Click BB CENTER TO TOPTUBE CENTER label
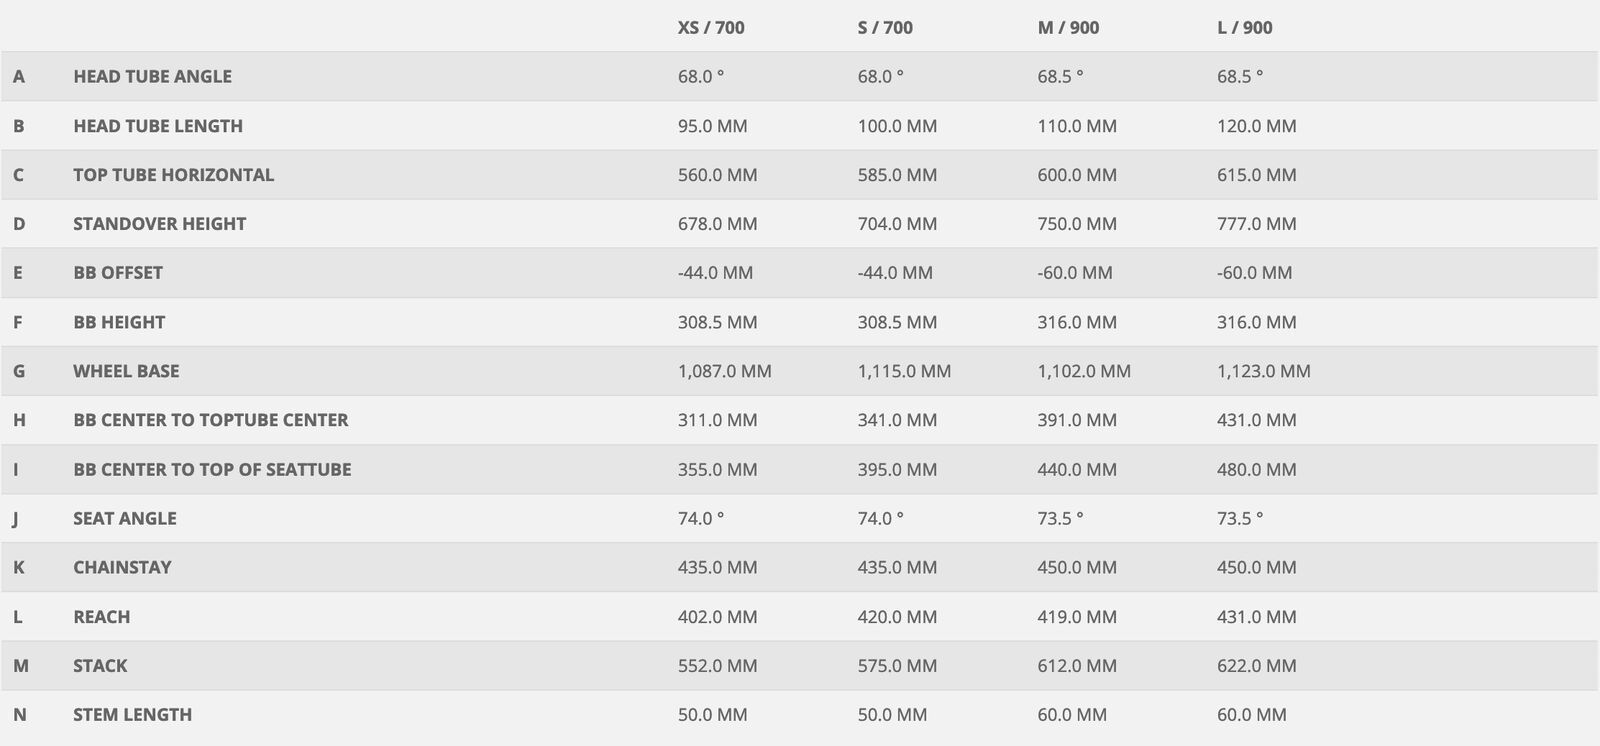The height and width of the screenshot is (746, 1600). 210,420
